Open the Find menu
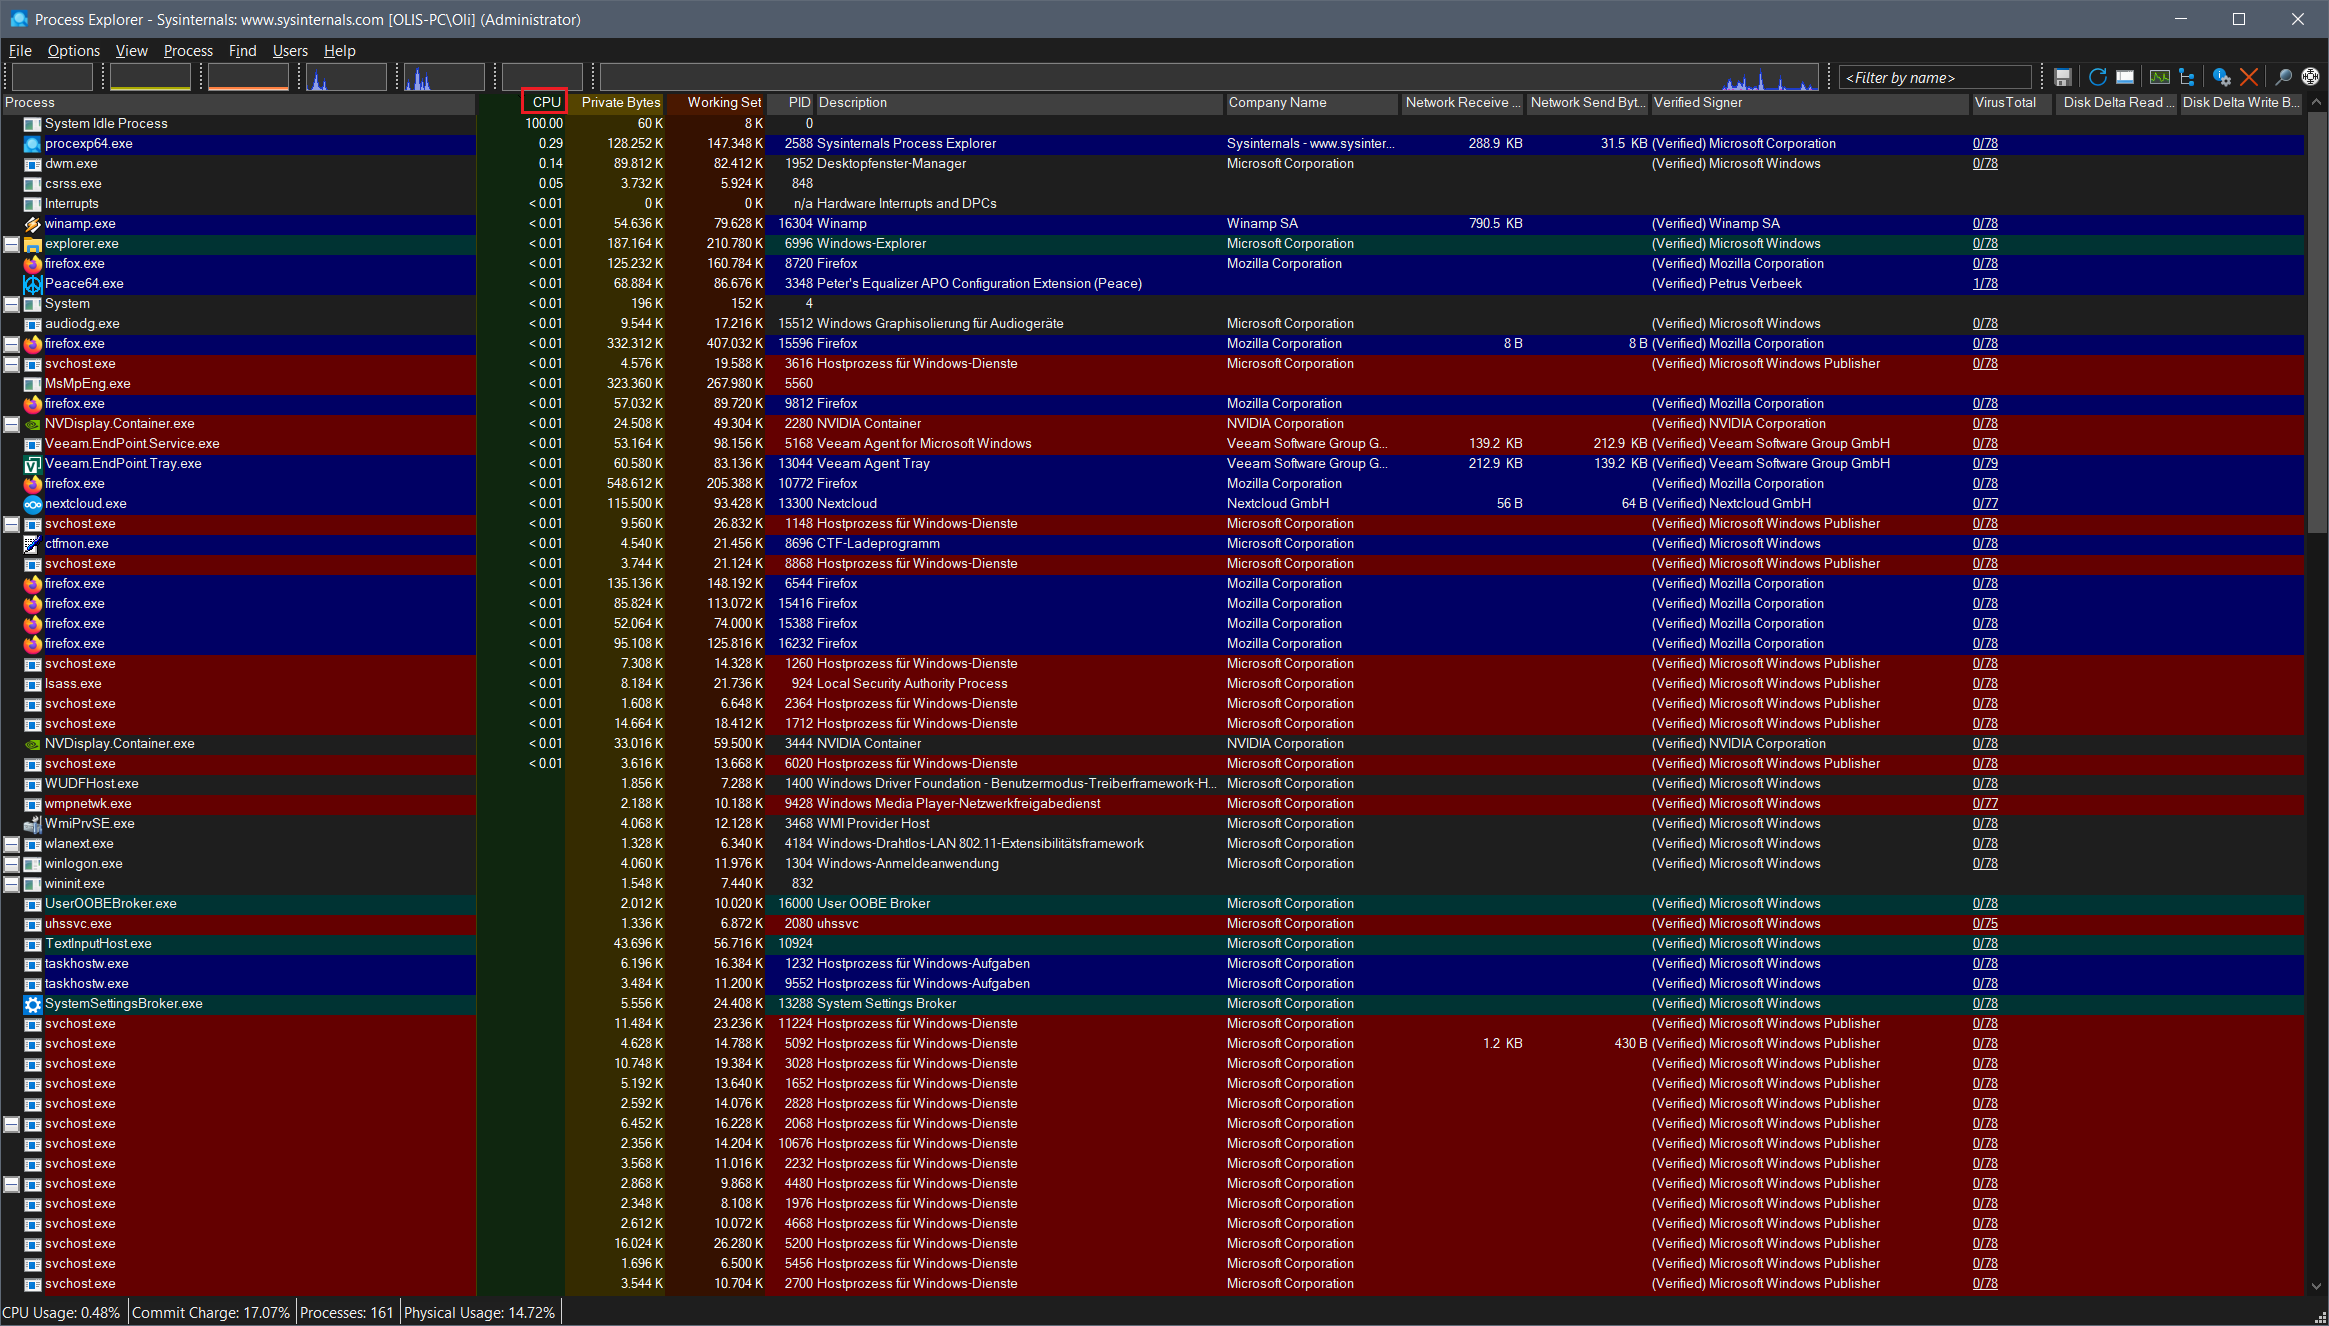 (x=242, y=51)
